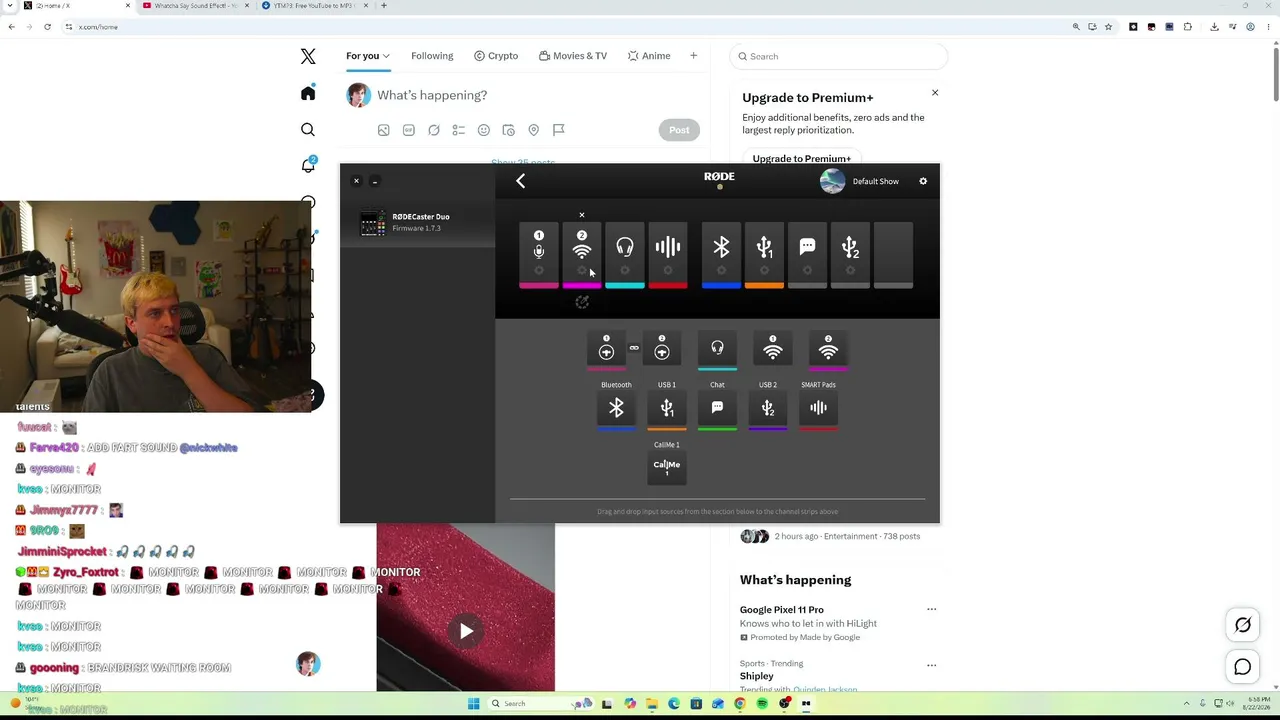The width and height of the screenshot is (1280, 720).
Task: Add a new timeline tab with plus
Action: point(693,56)
